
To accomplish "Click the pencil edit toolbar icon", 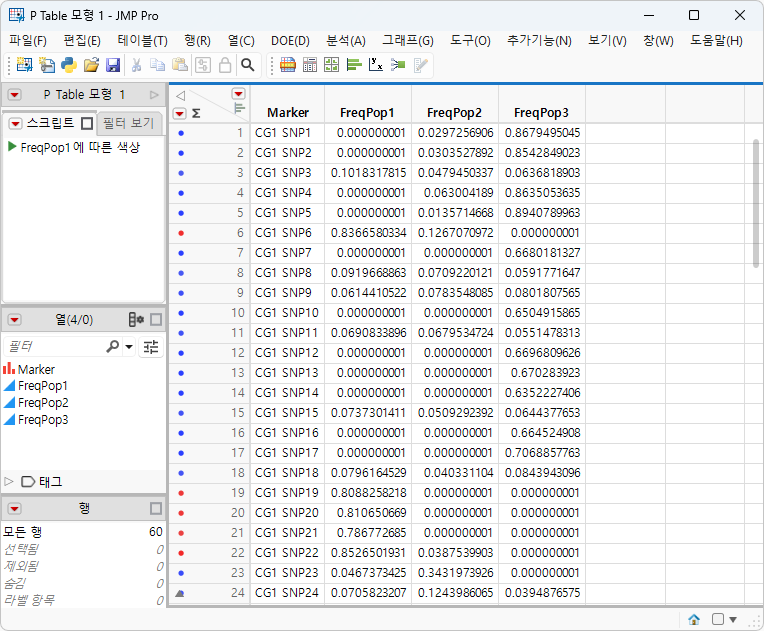I will pos(420,65).
